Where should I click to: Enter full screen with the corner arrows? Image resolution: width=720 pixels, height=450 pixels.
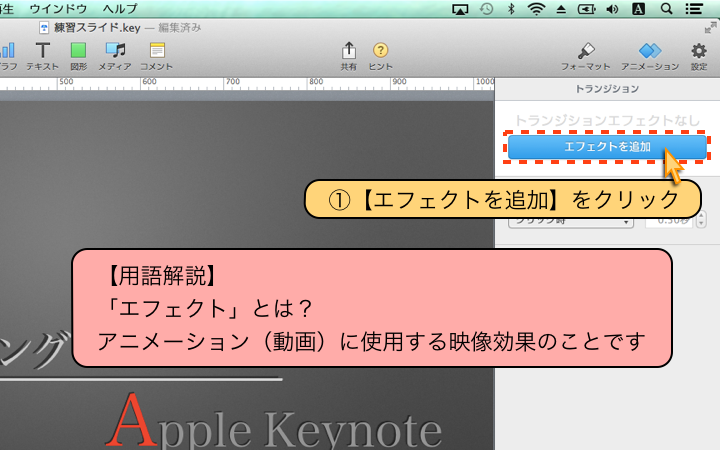pos(710,28)
